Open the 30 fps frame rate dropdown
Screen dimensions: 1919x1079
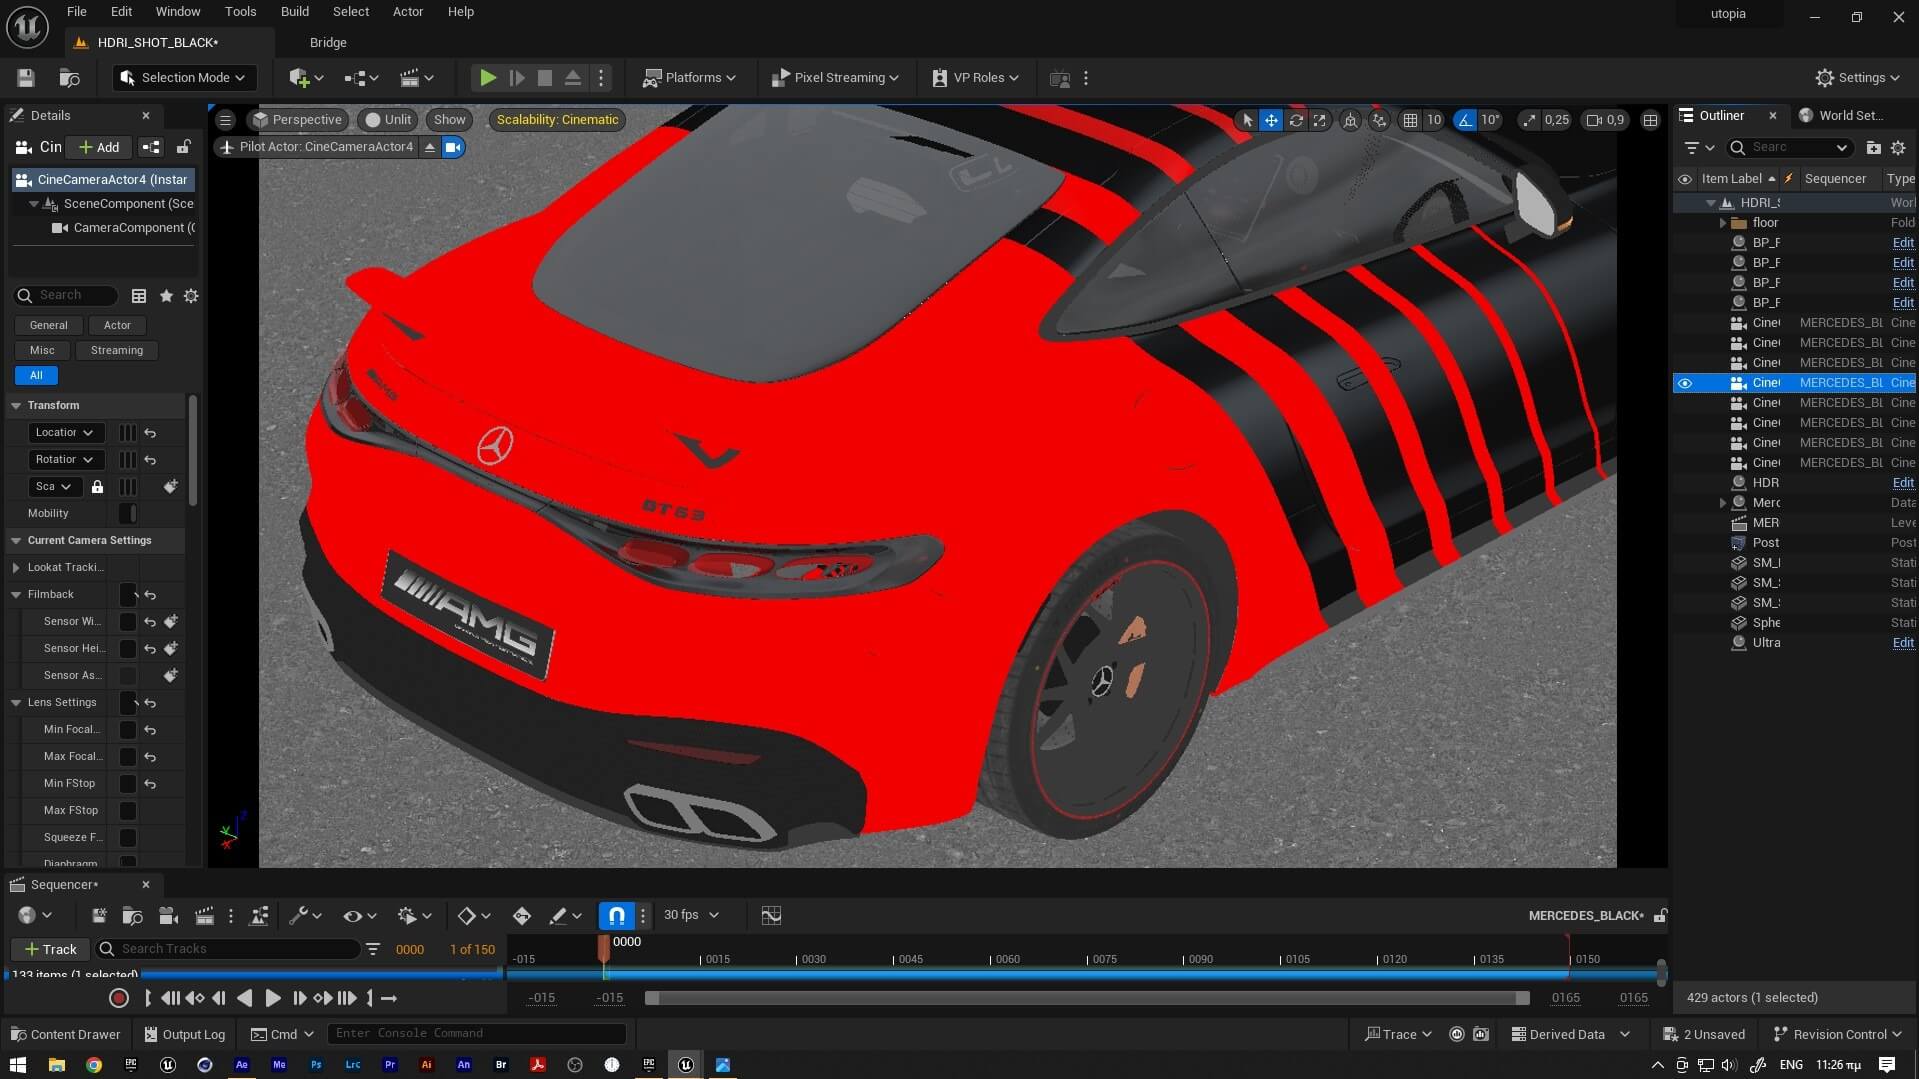click(688, 914)
